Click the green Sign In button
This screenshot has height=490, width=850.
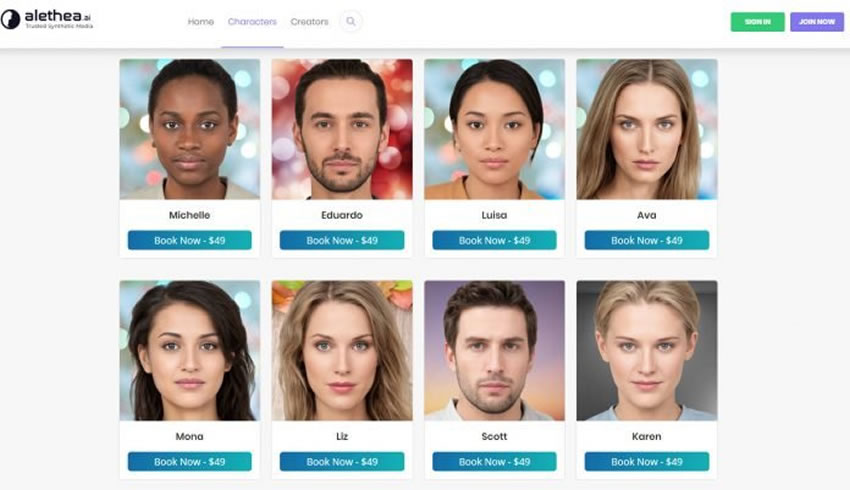point(757,22)
